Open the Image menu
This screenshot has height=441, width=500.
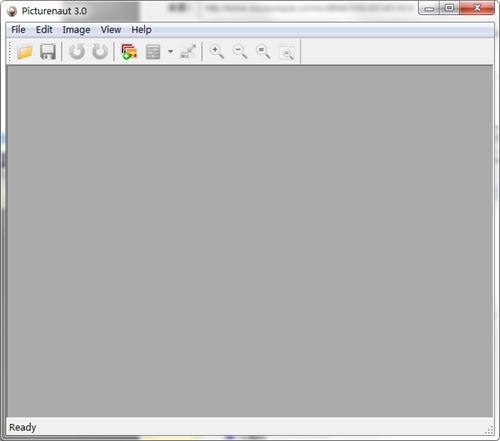[76, 30]
